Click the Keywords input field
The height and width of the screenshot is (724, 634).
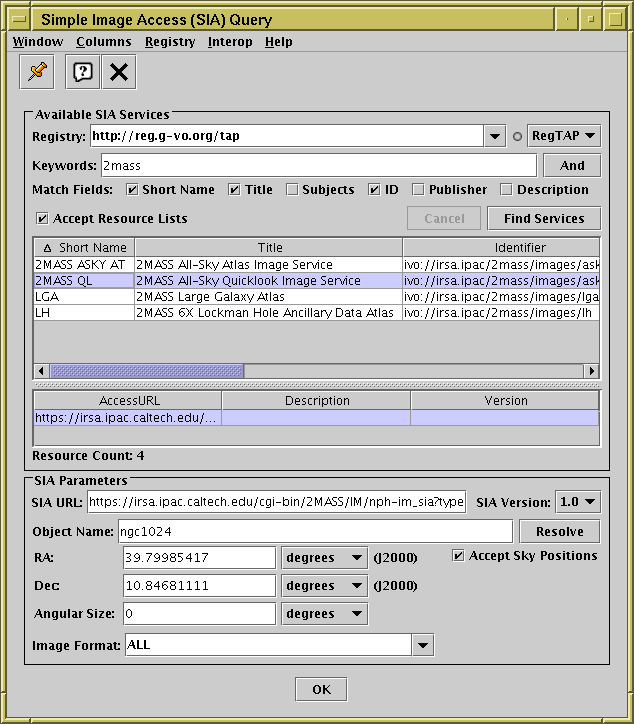tap(318, 165)
